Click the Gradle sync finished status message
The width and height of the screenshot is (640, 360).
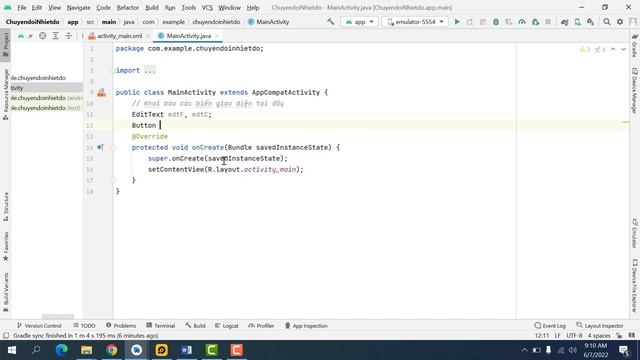[86, 336]
